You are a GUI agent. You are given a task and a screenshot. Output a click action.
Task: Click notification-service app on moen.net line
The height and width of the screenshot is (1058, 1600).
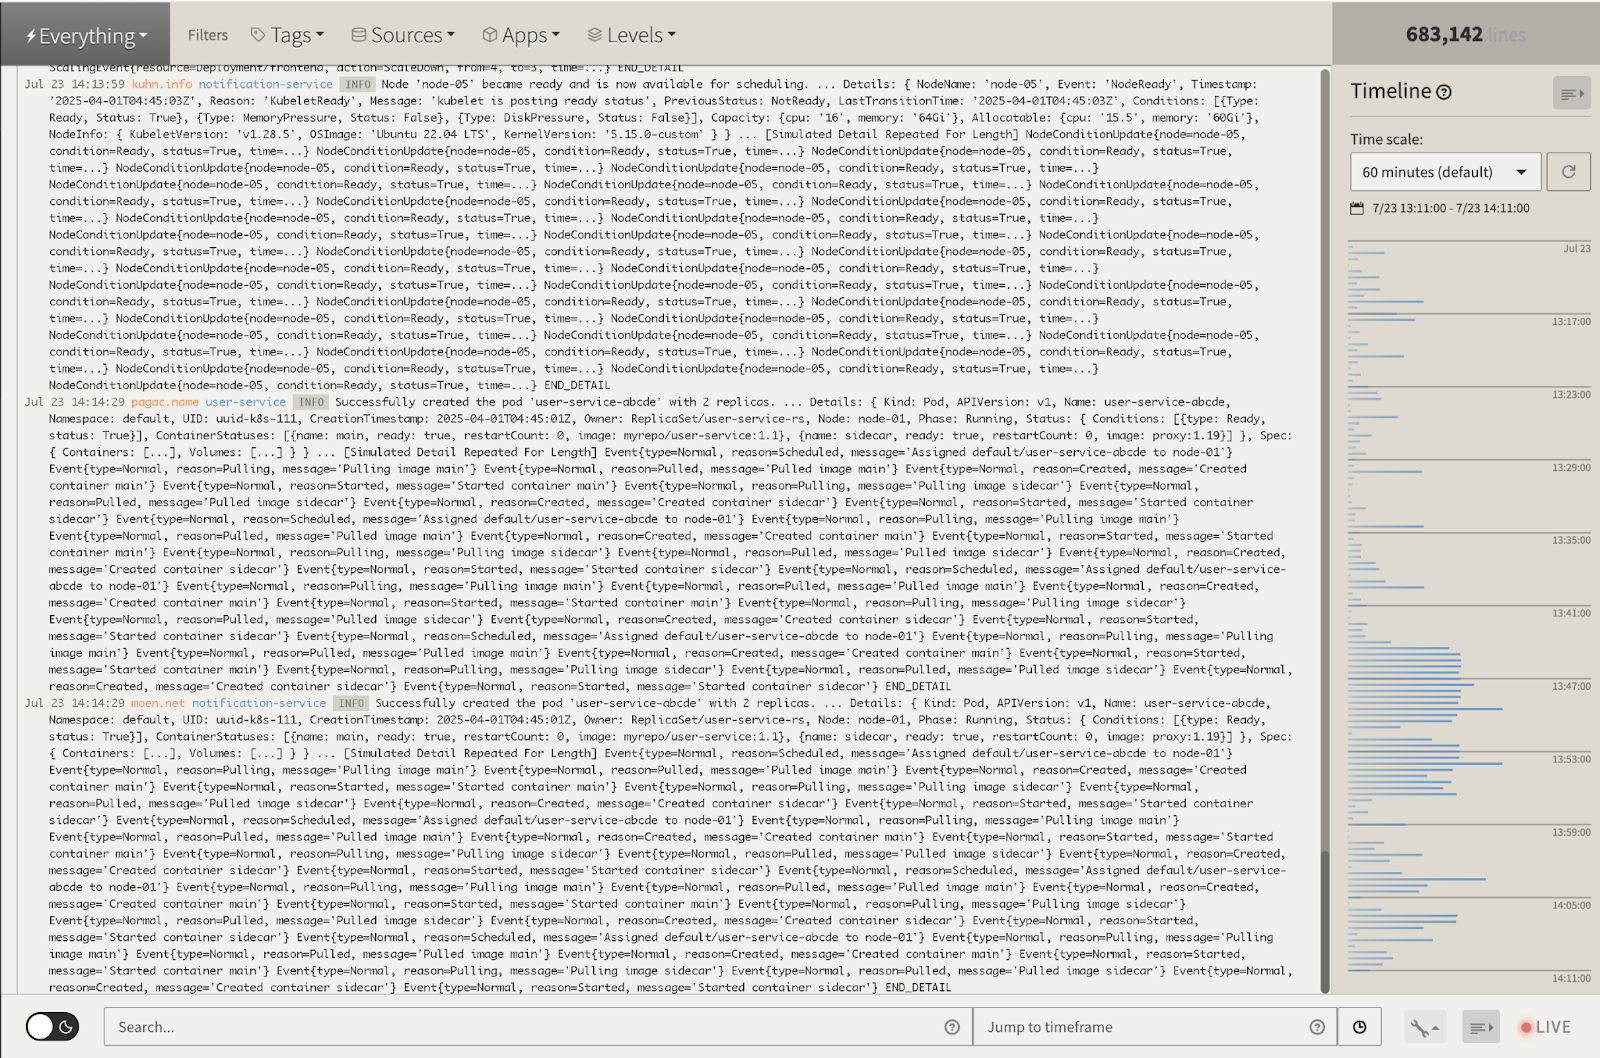pyautogui.click(x=259, y=703)
